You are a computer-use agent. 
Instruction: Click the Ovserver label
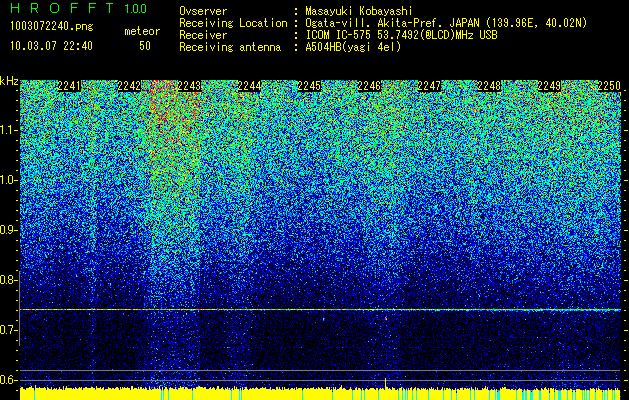[x=203, y=11]
